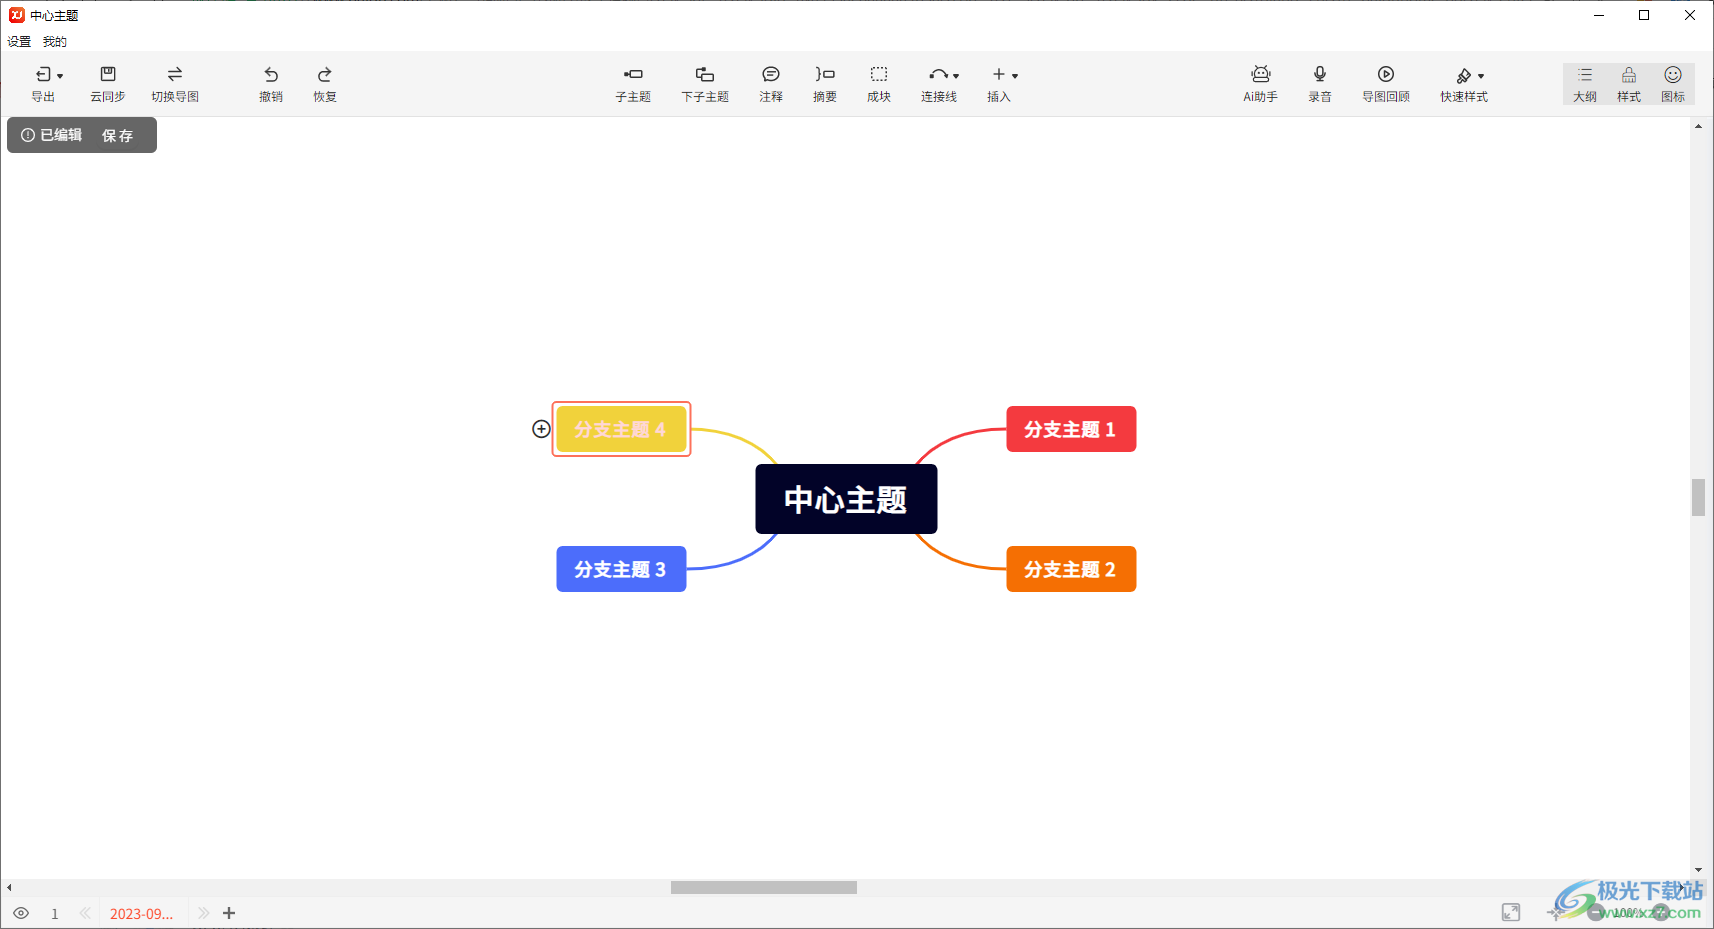This screenshot has height=929, width=1714.
Task: Click the horizontal scrollbar thumb
Action: pyautogui.click(x=764, y=887)
